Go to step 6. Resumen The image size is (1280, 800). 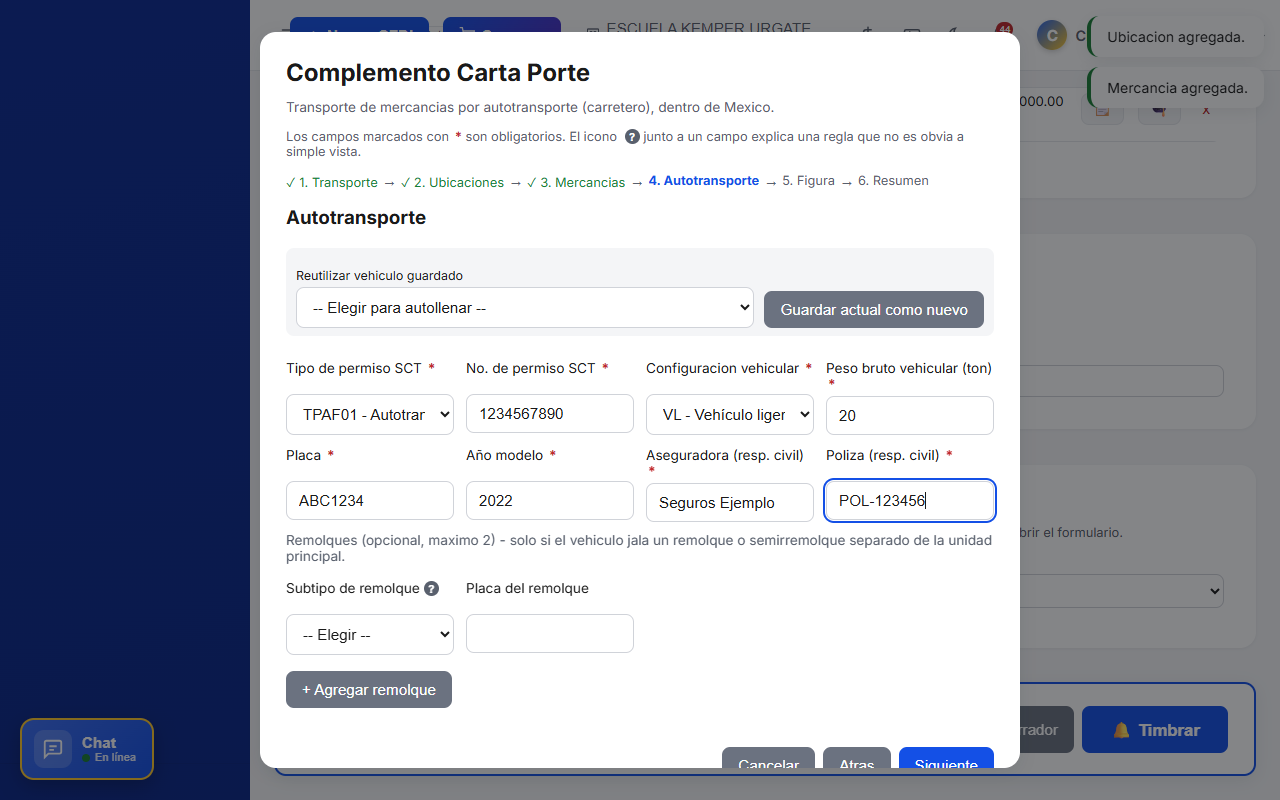[893, 181]
